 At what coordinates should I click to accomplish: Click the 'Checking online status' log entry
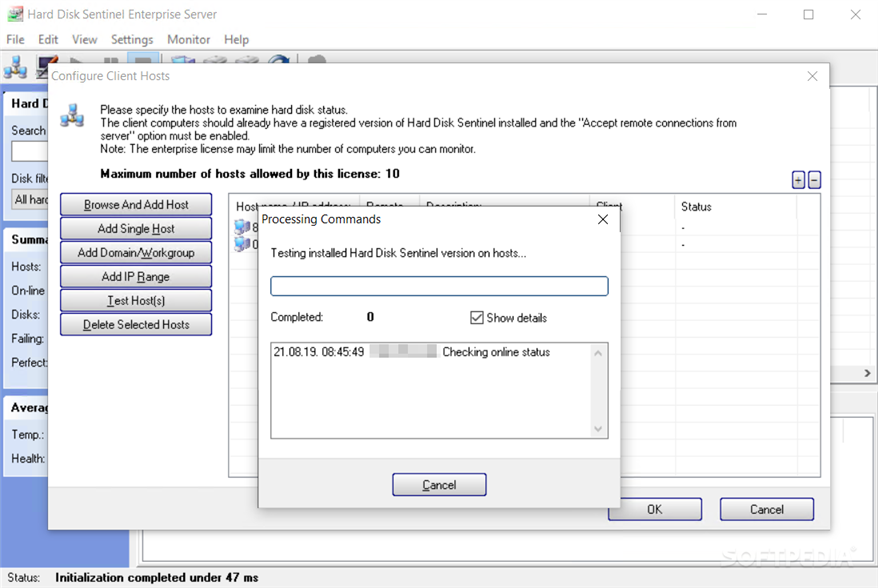[x=496, y=352]
